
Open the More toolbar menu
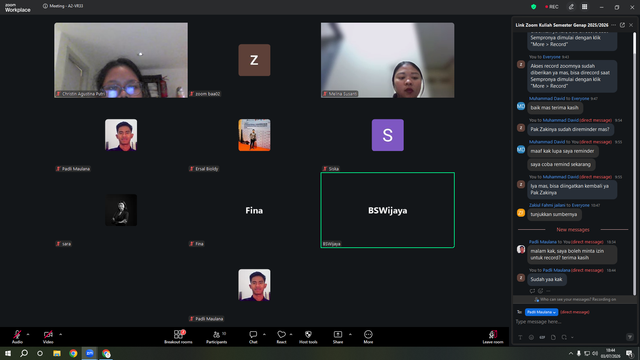coord(368,336)
